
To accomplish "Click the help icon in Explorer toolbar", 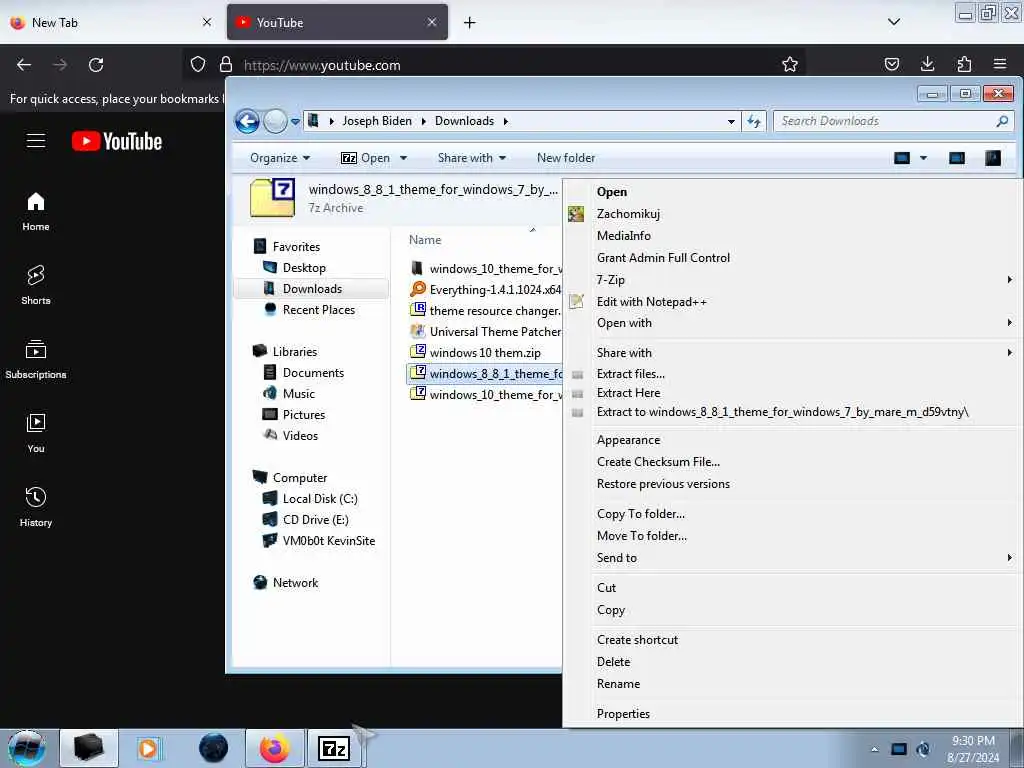I will click(x=993, y=158).
